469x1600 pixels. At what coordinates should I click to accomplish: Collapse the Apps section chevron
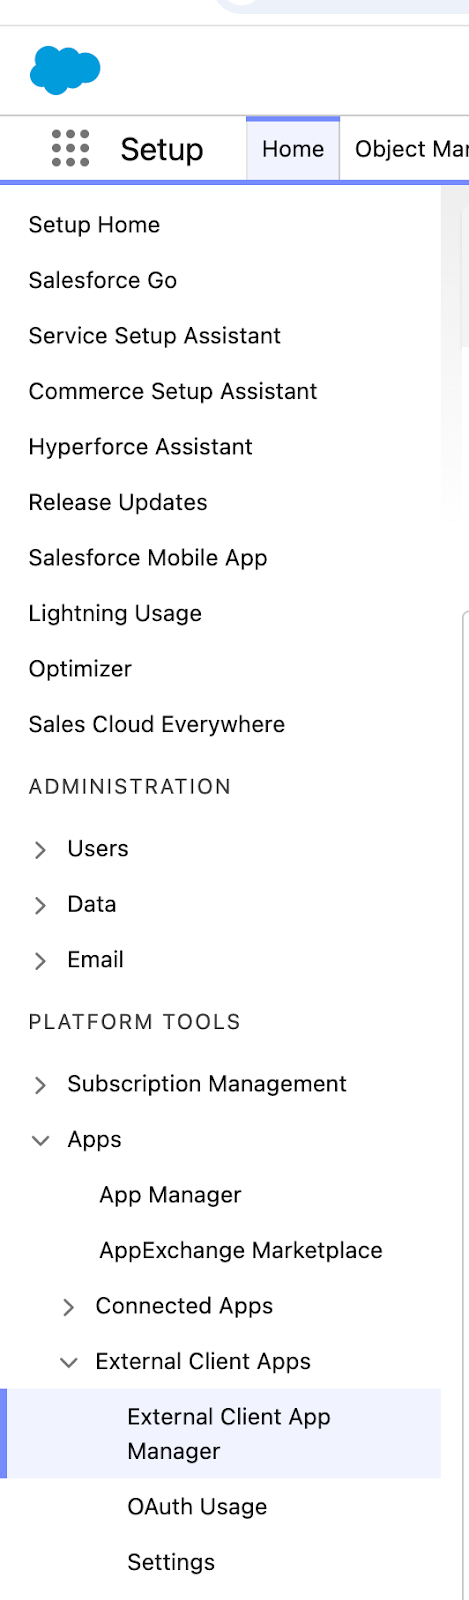click(x=40, y=1140)
